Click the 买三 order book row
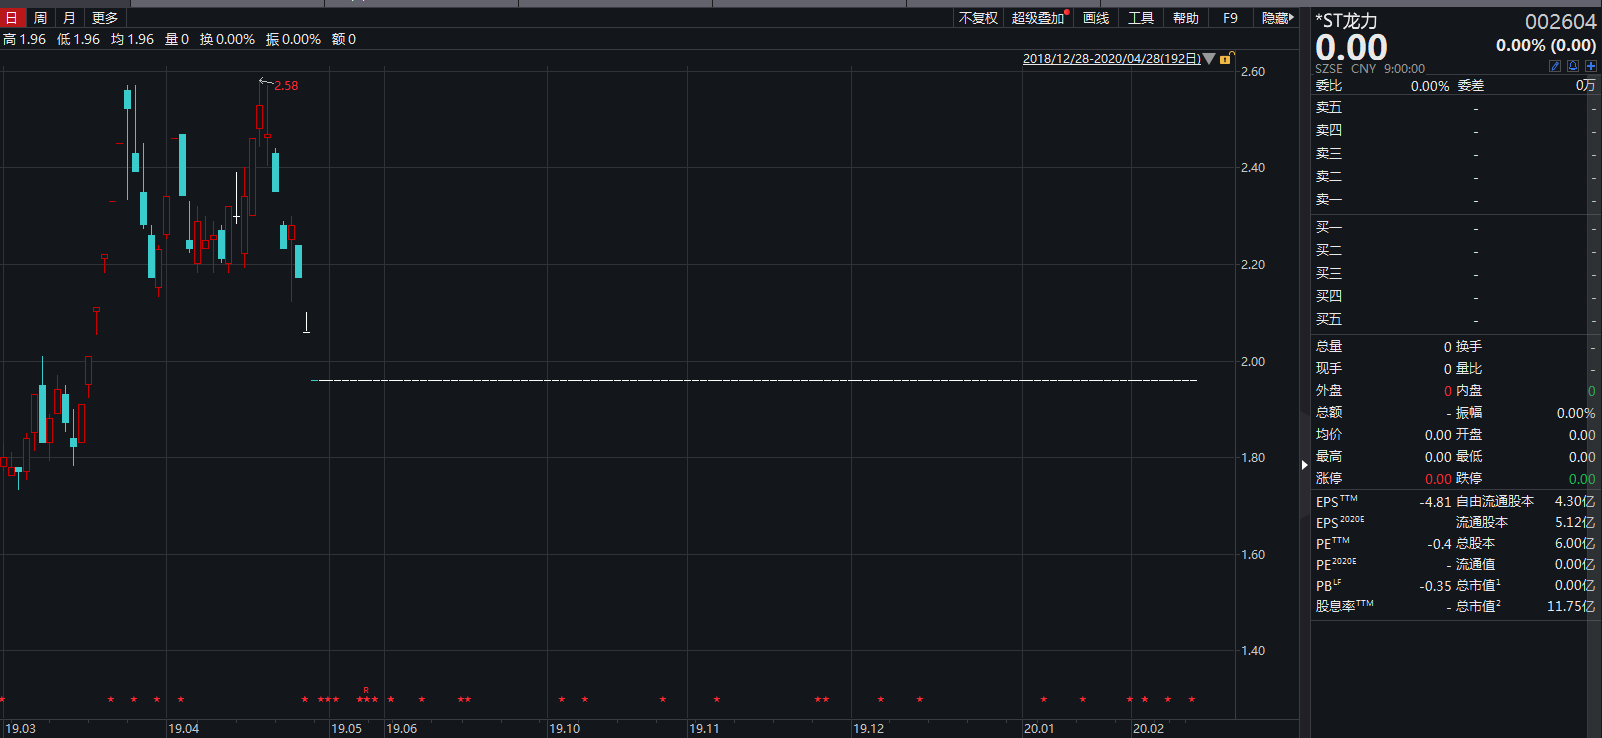The height and width of the screenshot is (738, 1602). 1456,274
